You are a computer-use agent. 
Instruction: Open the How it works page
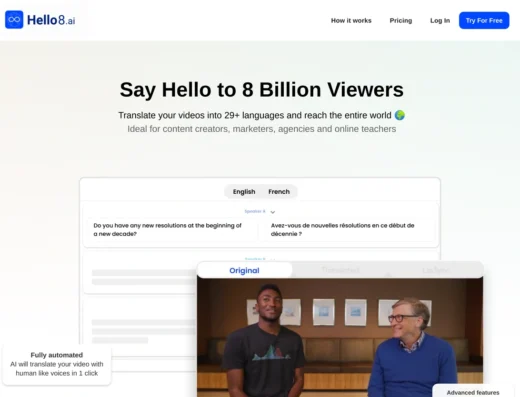[x=351, y=20]
